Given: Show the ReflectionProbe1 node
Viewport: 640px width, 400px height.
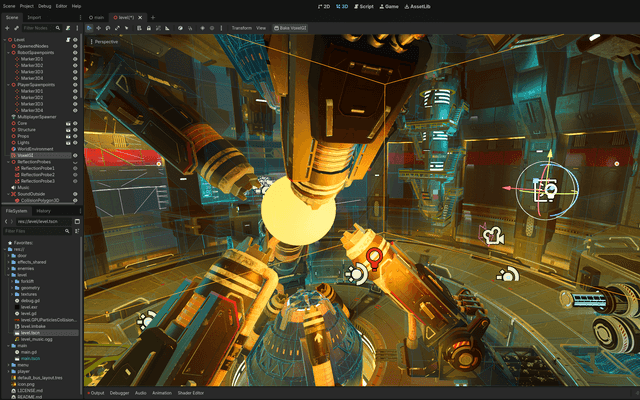Looking at the screenshot, I should pyautogui.click(x=75, y=168).
